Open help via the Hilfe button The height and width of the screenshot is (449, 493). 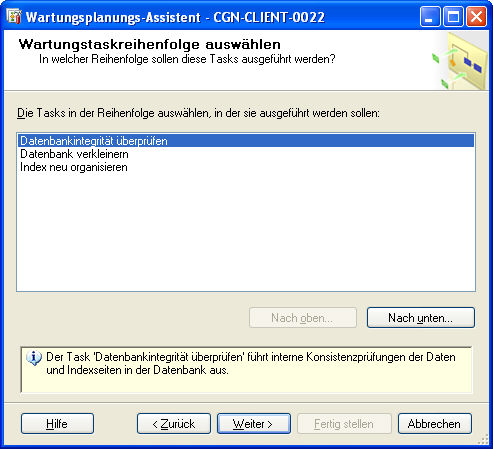pos(57,424)
